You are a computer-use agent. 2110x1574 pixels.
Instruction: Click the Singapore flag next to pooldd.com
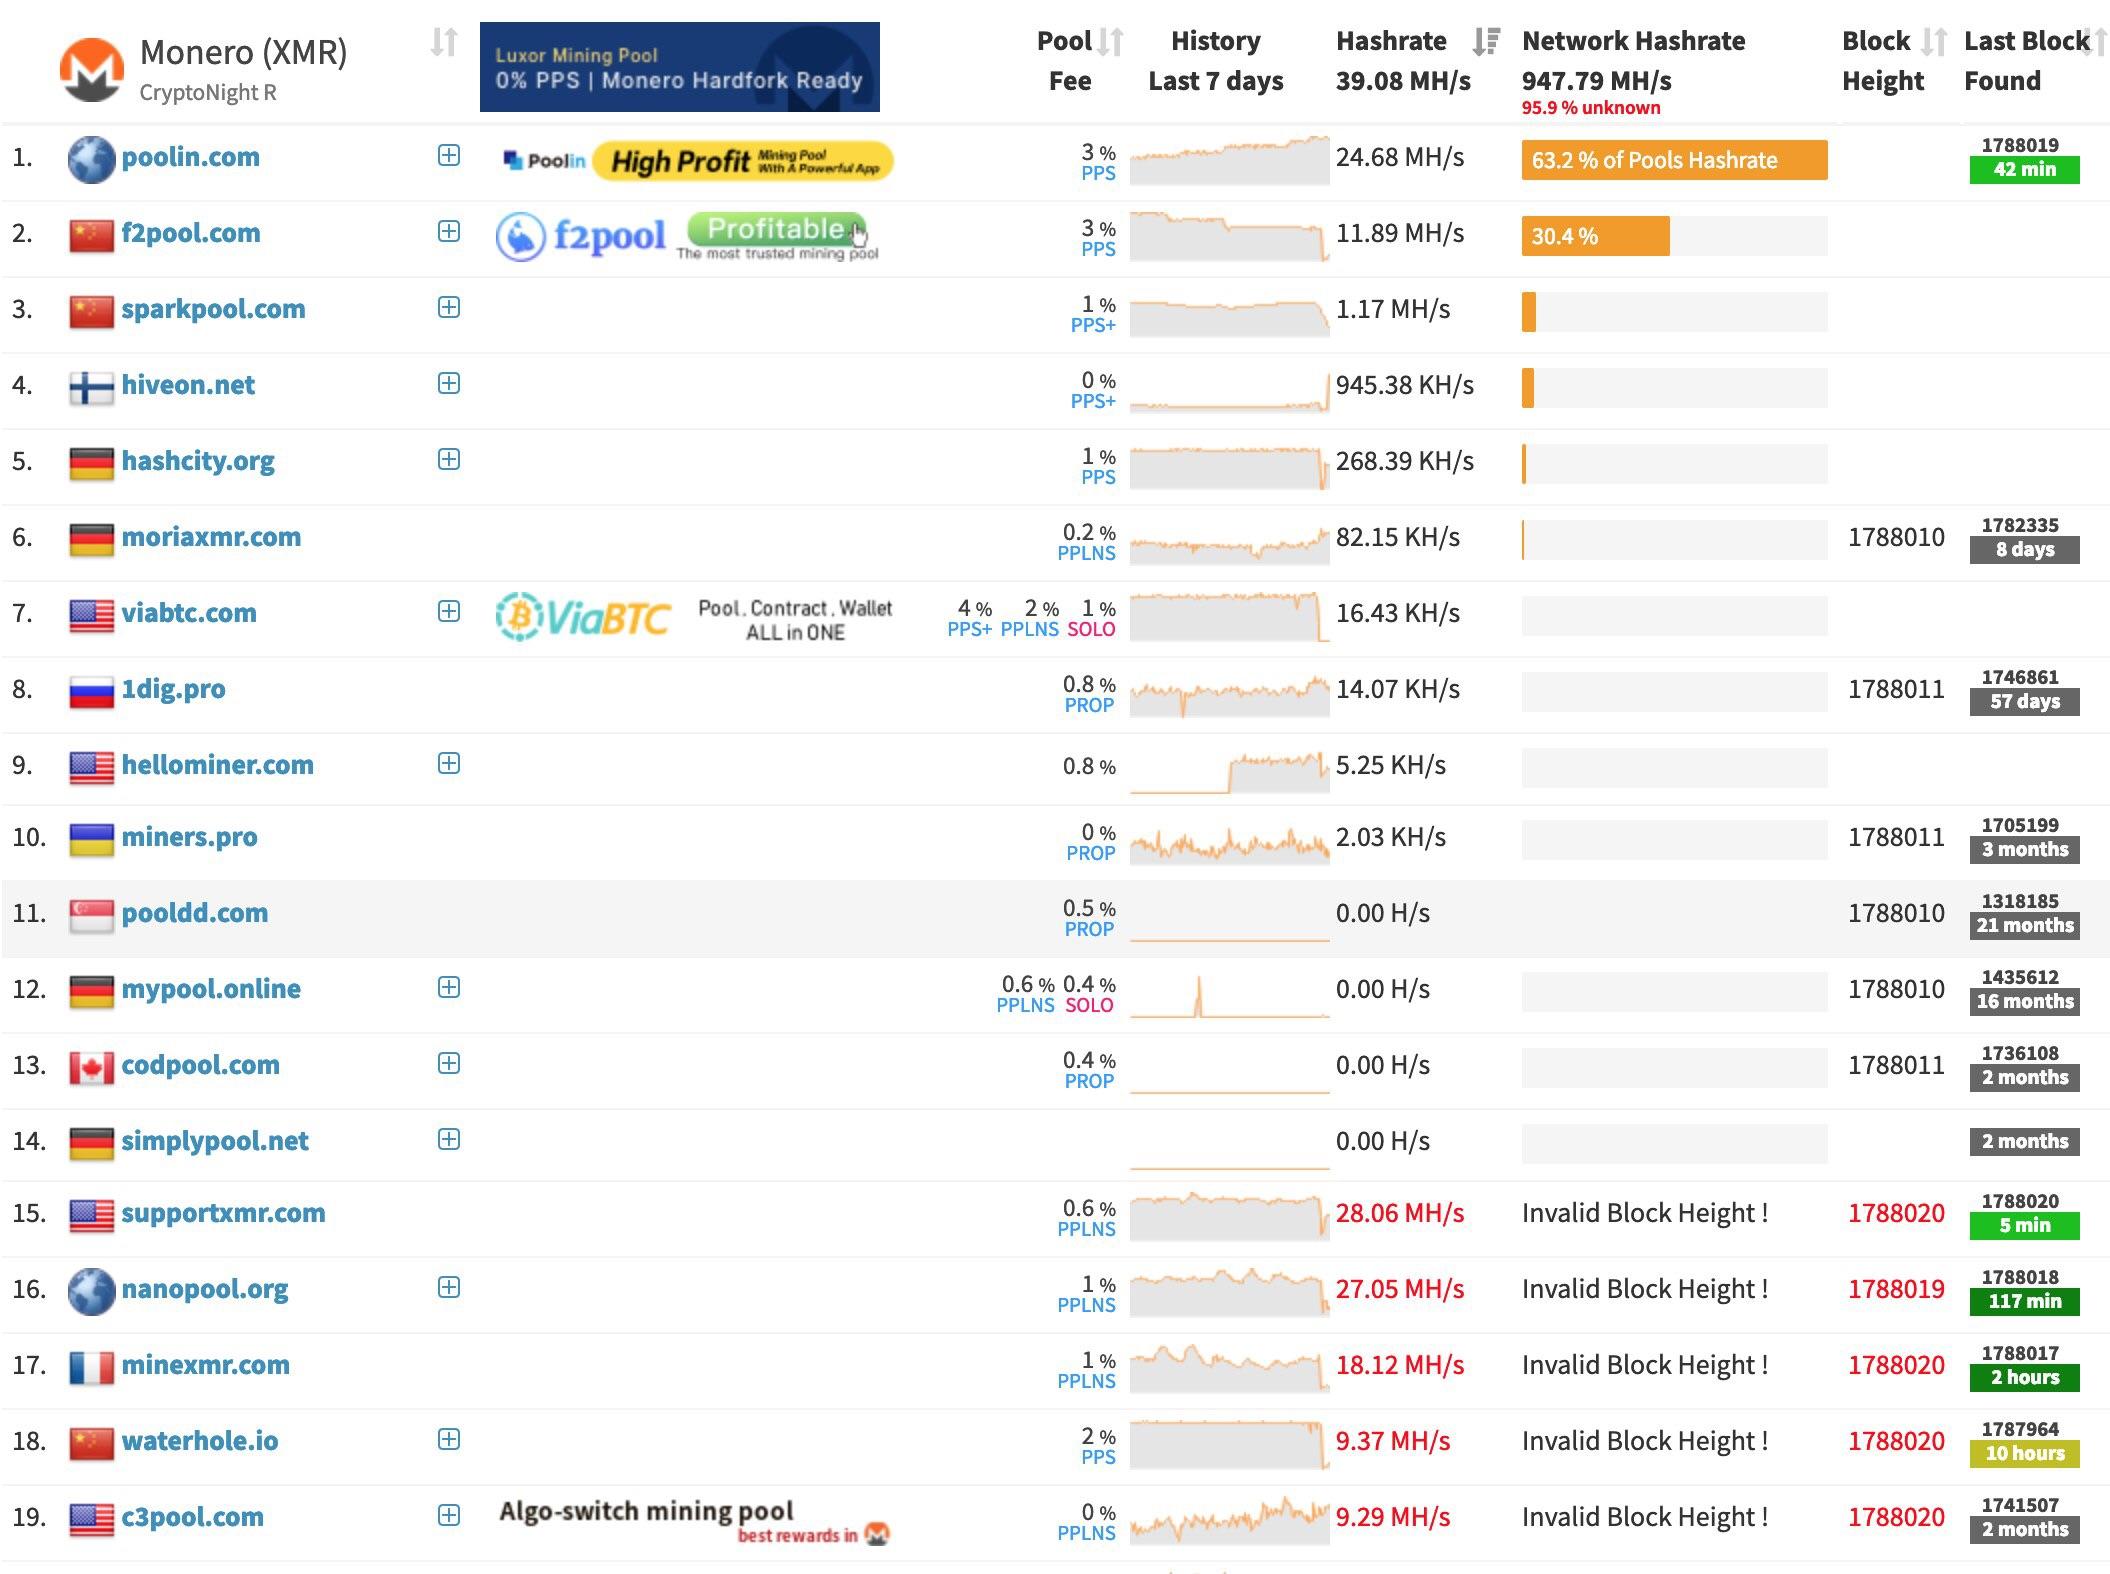[92, 916]
